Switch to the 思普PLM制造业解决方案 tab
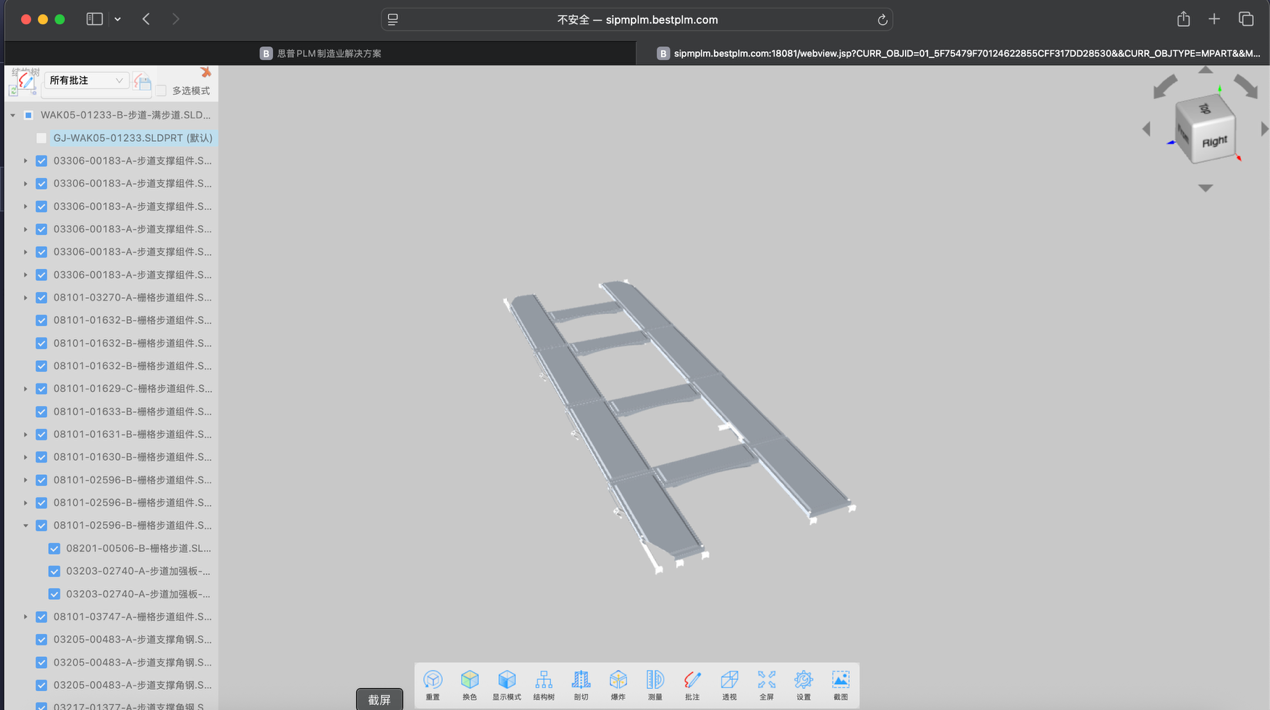This screenshot has width=1270, height=710. point(320,53)
